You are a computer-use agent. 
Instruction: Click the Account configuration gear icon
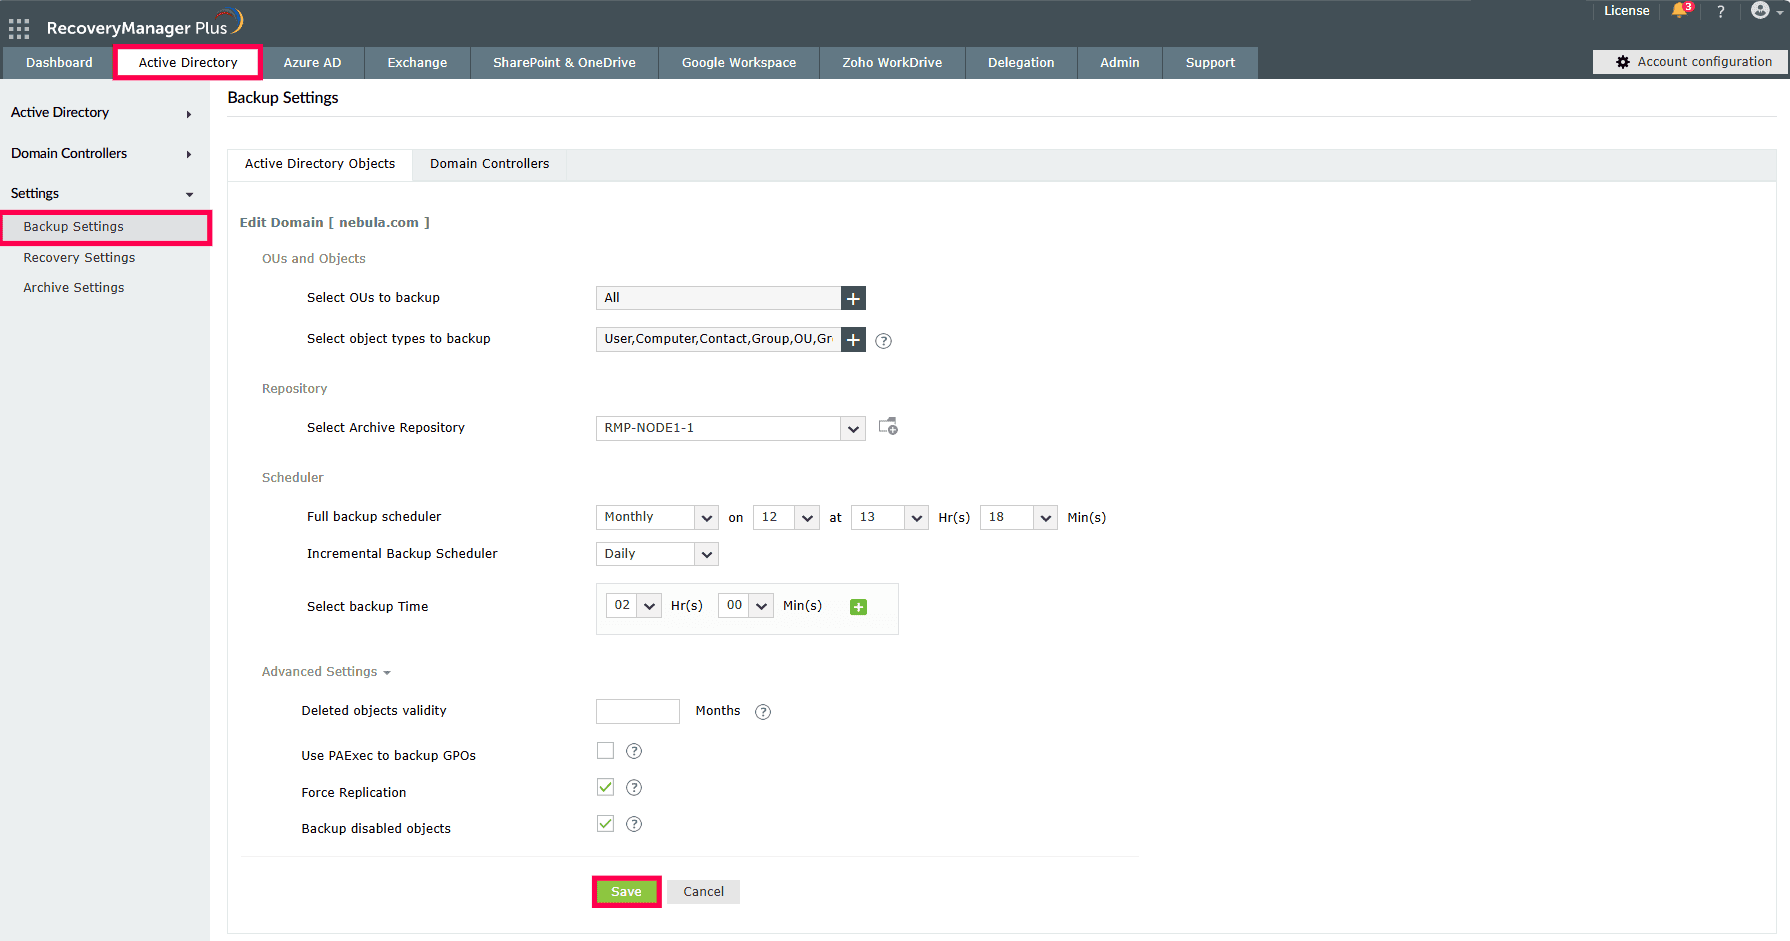point(1623,62)
